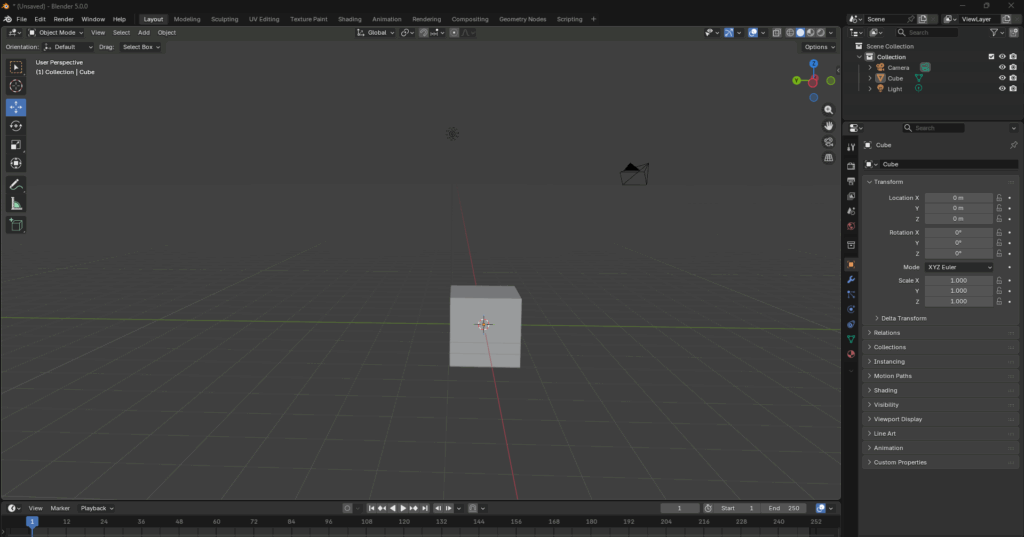The height and width of the screenshot is (537, 1024).
Task: Click the zoom magnifier viewport gizmo
Action: [829, 111]
